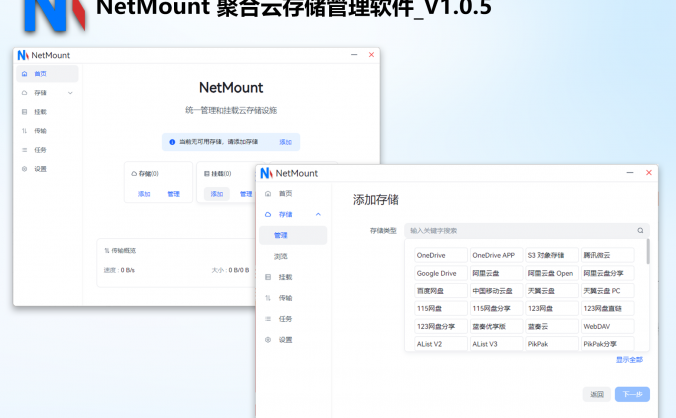Minimize the back NetMount window

click(354, 55)
